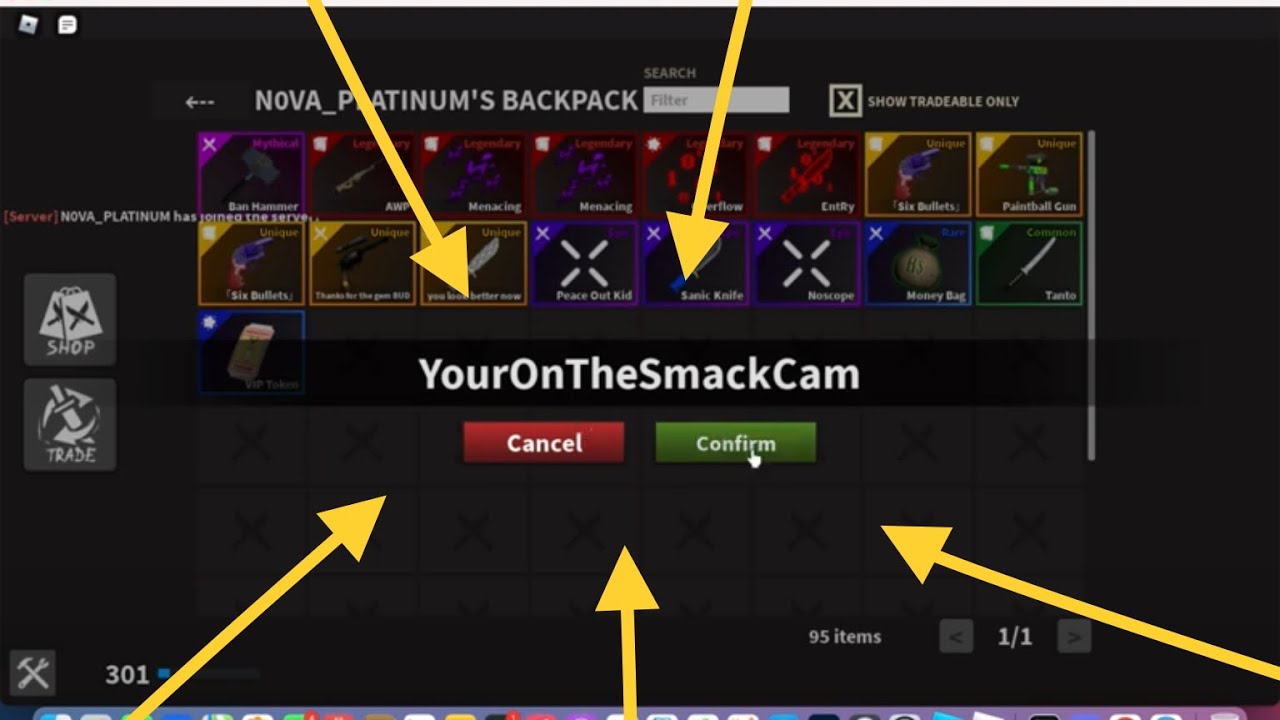Select the Ban Hammer mythical item
This screenshot has width=1280, height=720.
[x=251, y=175]
